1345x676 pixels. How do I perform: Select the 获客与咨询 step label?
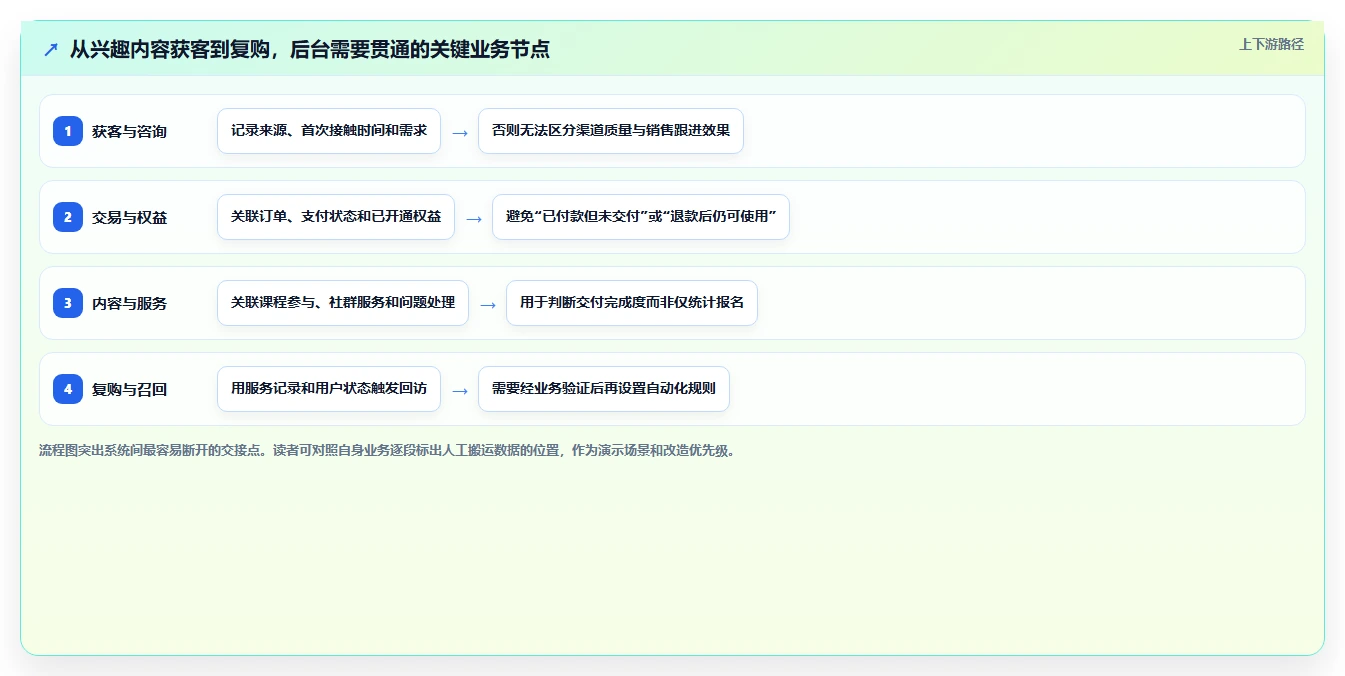tap(130, 131)
